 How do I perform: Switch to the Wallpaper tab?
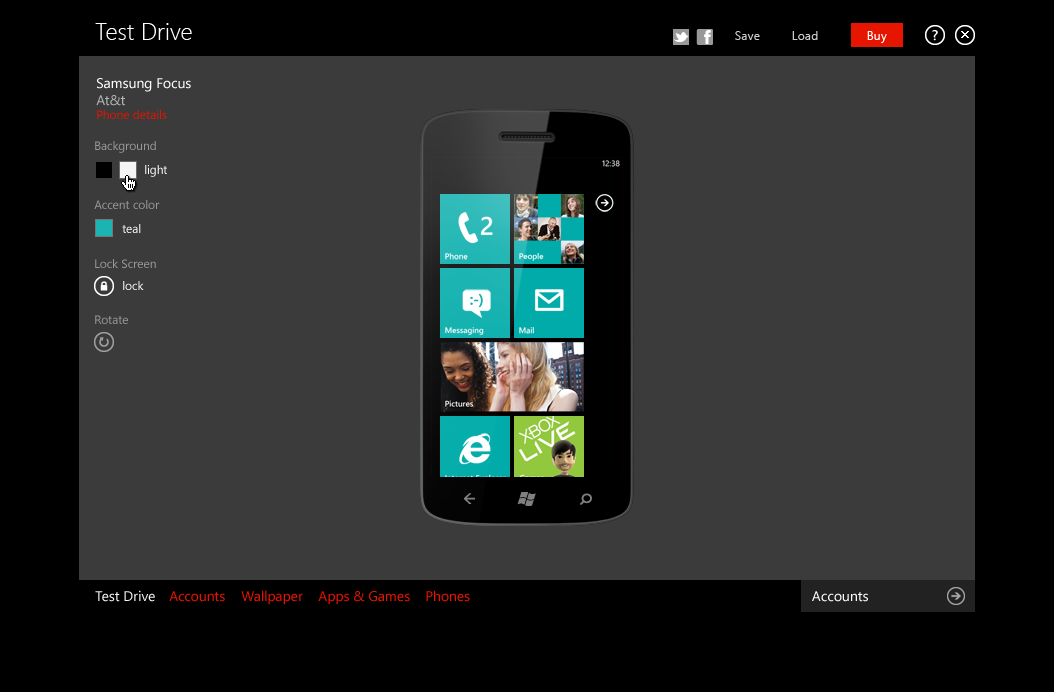pyautogui.click(x=272, y=597)
